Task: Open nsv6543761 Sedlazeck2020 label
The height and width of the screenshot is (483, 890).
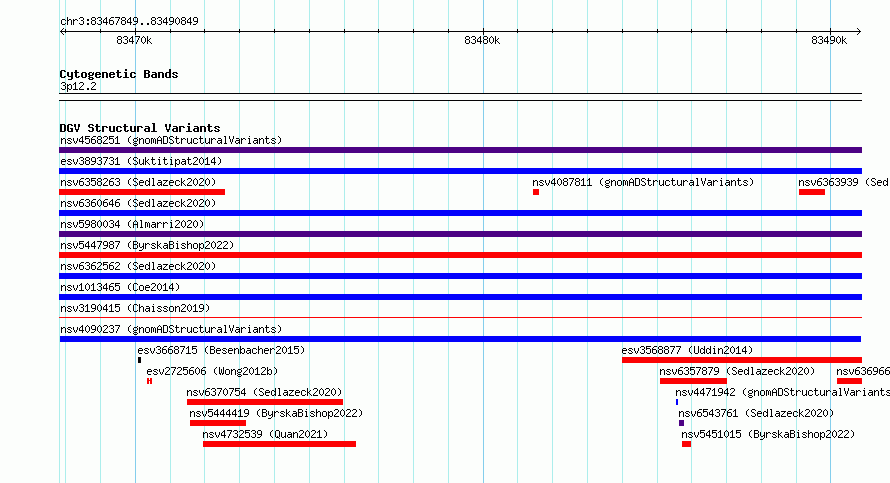Action: coord(756,413)
